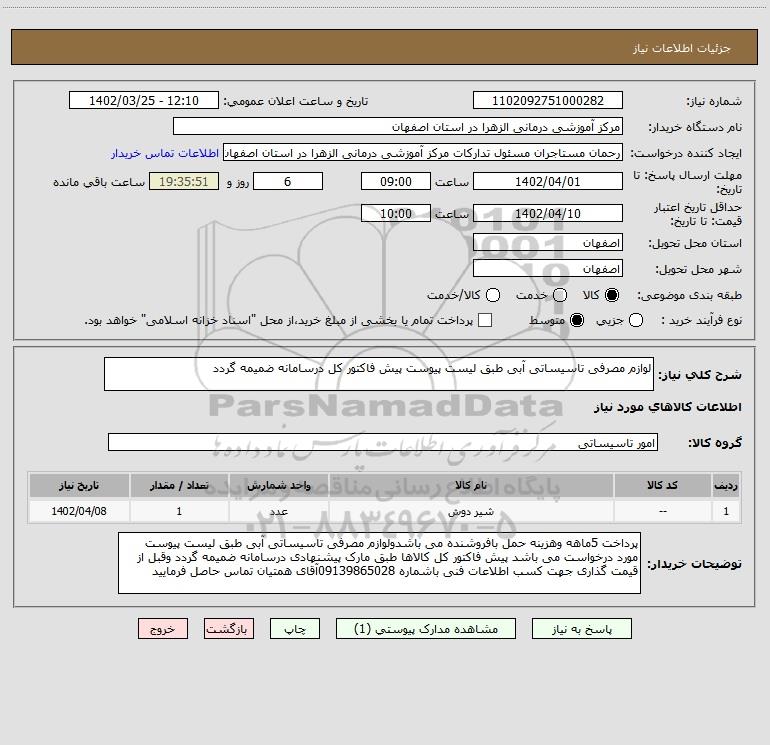Click the need number field 1102092751000282
Screen dimensions: 770x745
[x=548, y=100]
